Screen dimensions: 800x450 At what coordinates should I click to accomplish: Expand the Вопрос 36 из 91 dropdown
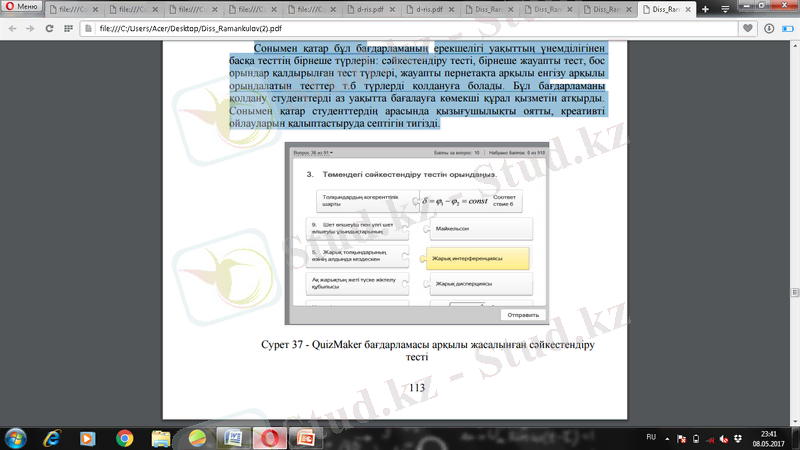pyautogui.click(x=318, y=154)
